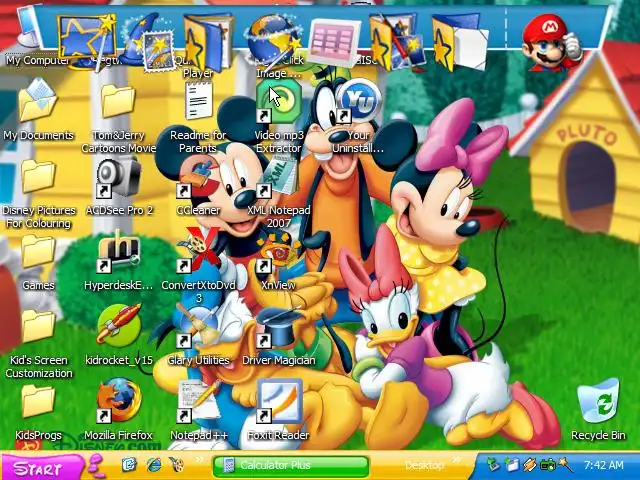Click the camera icon in system tray
Screen dimensions: 640x480
coord(547,464)
